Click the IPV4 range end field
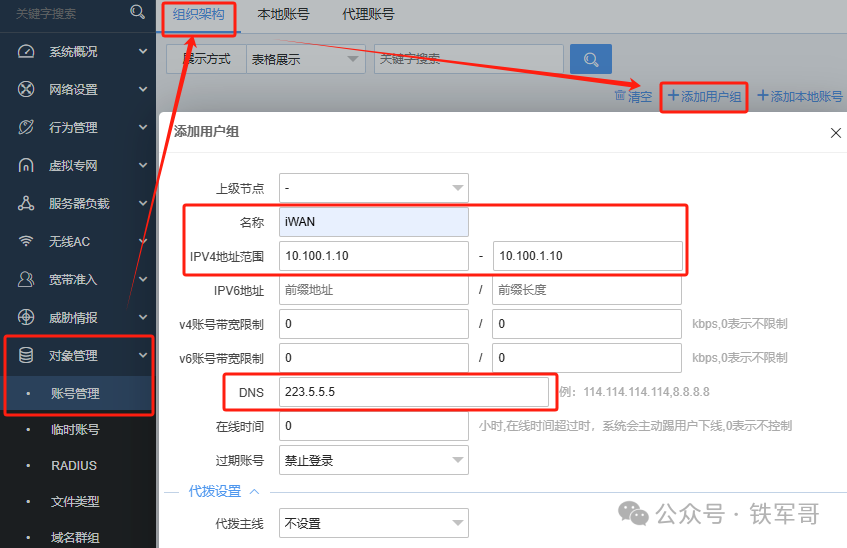The image size is (847, 548). (588, 256)
